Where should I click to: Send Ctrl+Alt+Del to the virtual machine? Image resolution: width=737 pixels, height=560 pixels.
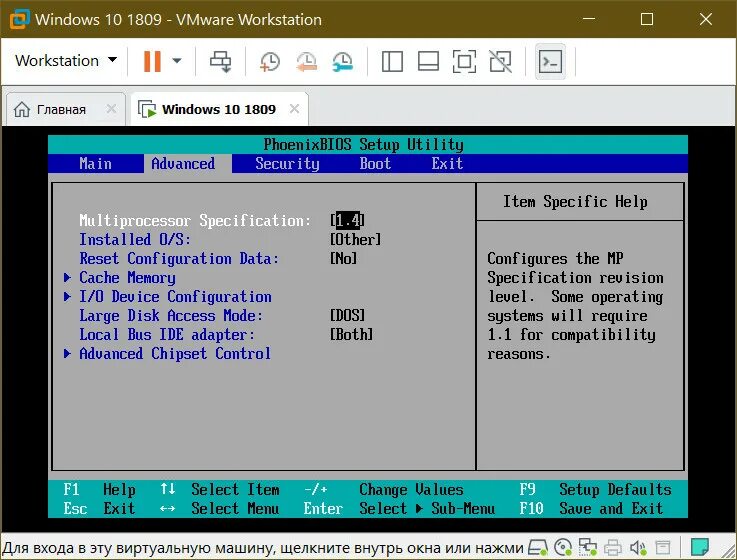tap(220, 62)
